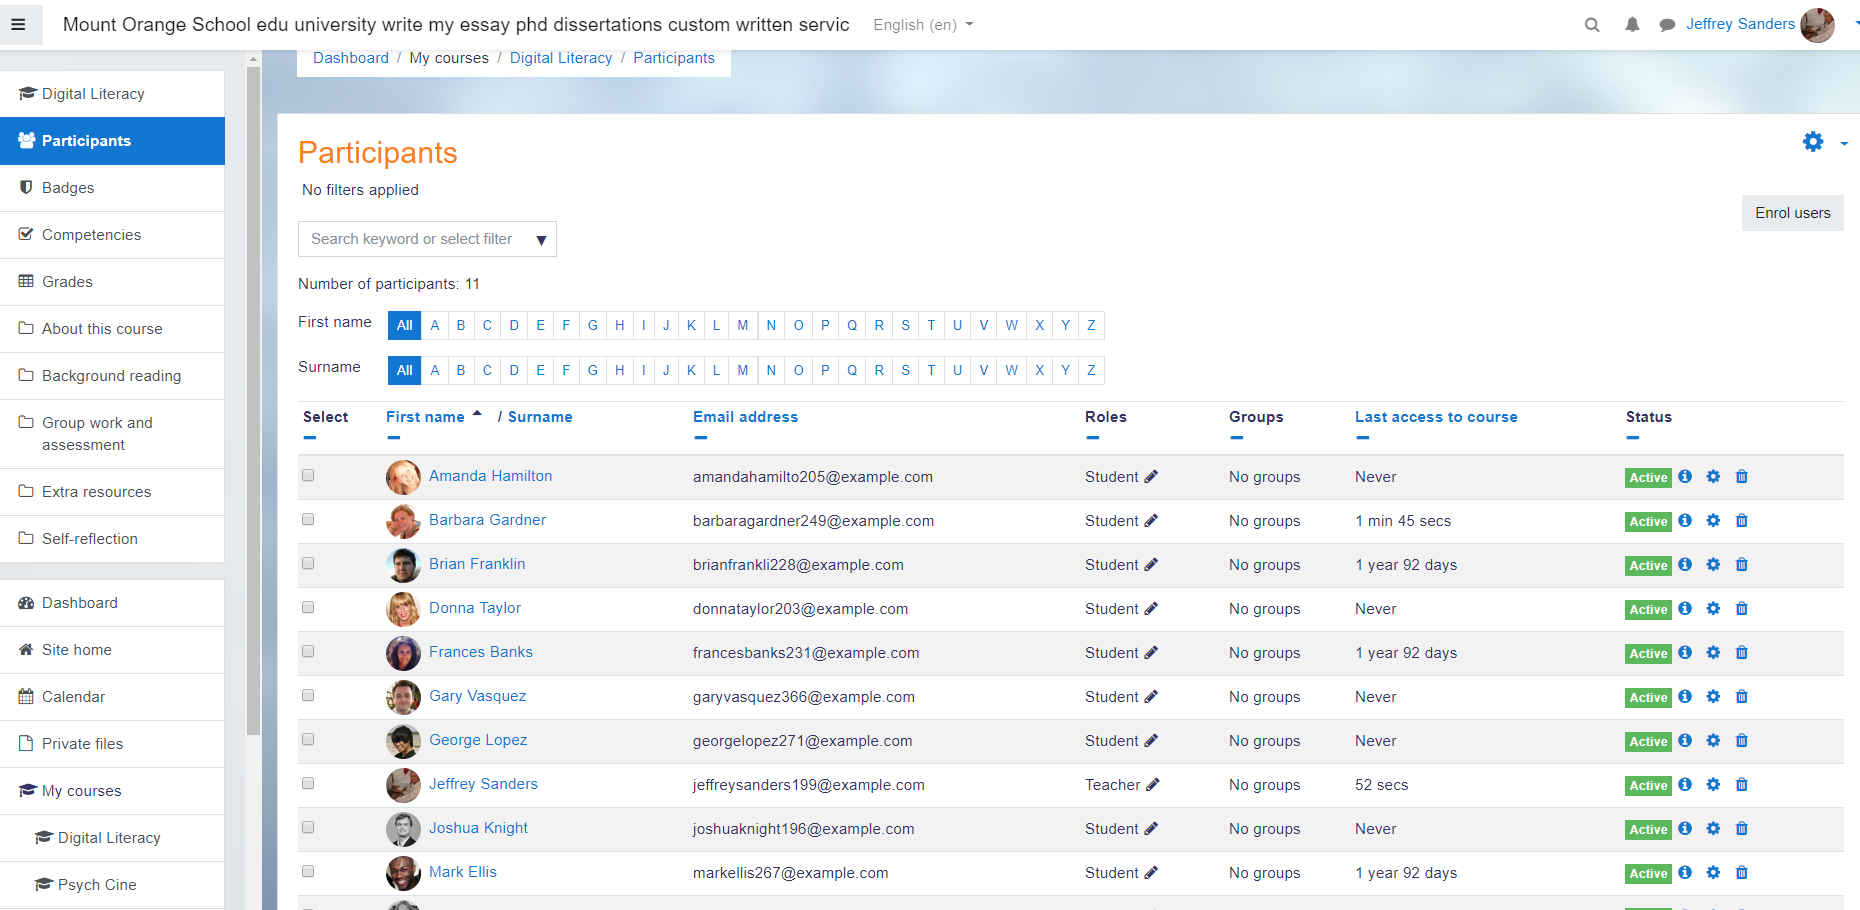The image size is (1860, 910).
Task: Open Grades in the left sidebar
Action: (x=67, y=282)
